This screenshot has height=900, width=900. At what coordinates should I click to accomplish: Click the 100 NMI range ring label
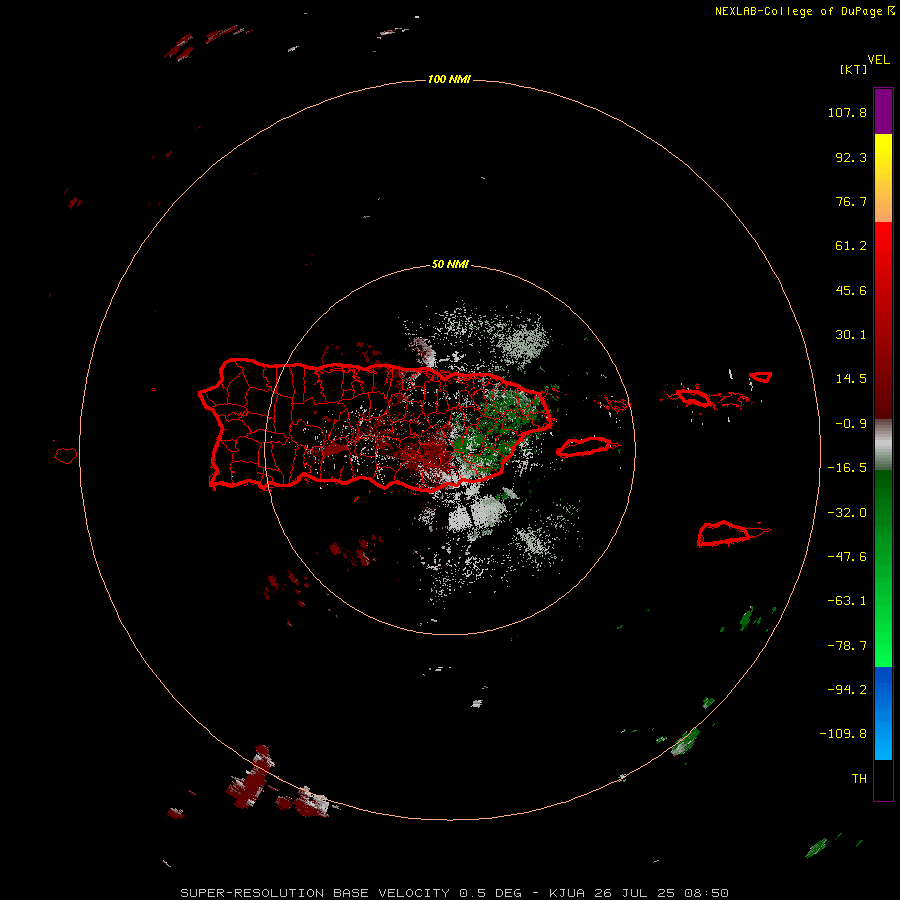[x=449, y=79]
